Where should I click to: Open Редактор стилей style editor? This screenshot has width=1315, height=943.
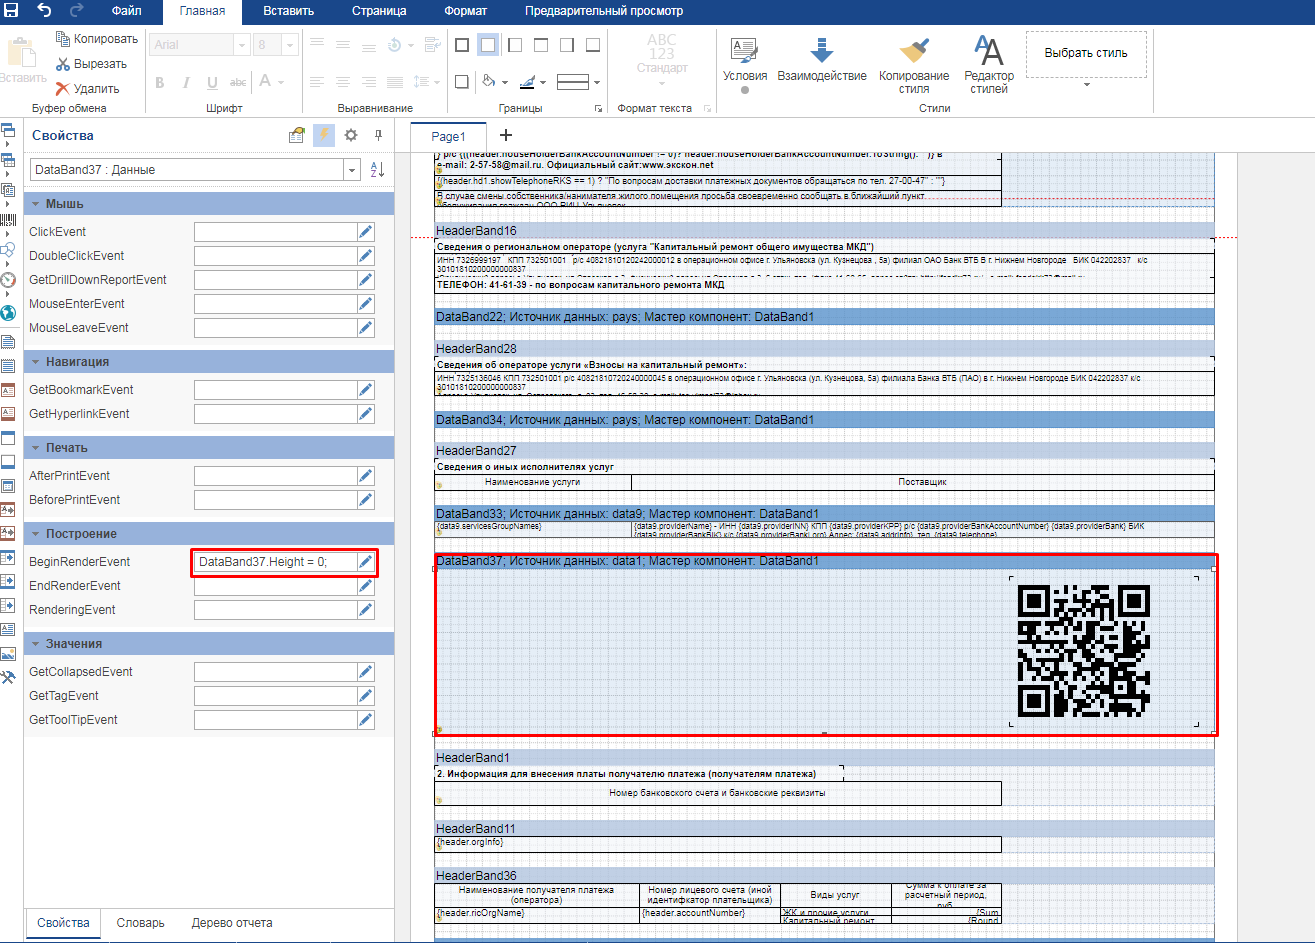point(989,65)
